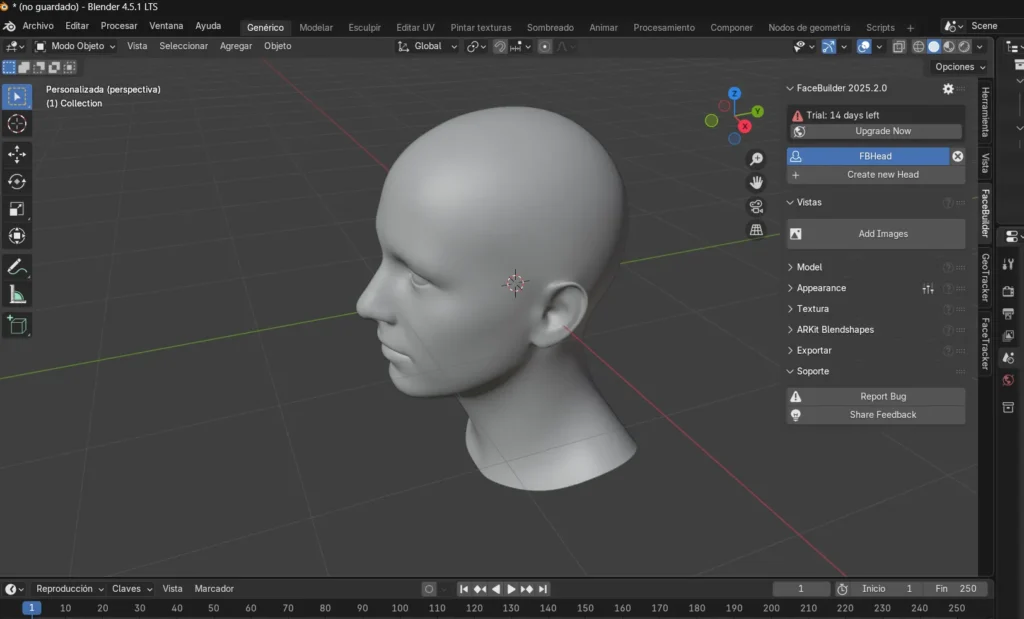Expand the ARKit Blendshapes section
The width and height of the screenshot is (1024, 619).
point(834,330)
